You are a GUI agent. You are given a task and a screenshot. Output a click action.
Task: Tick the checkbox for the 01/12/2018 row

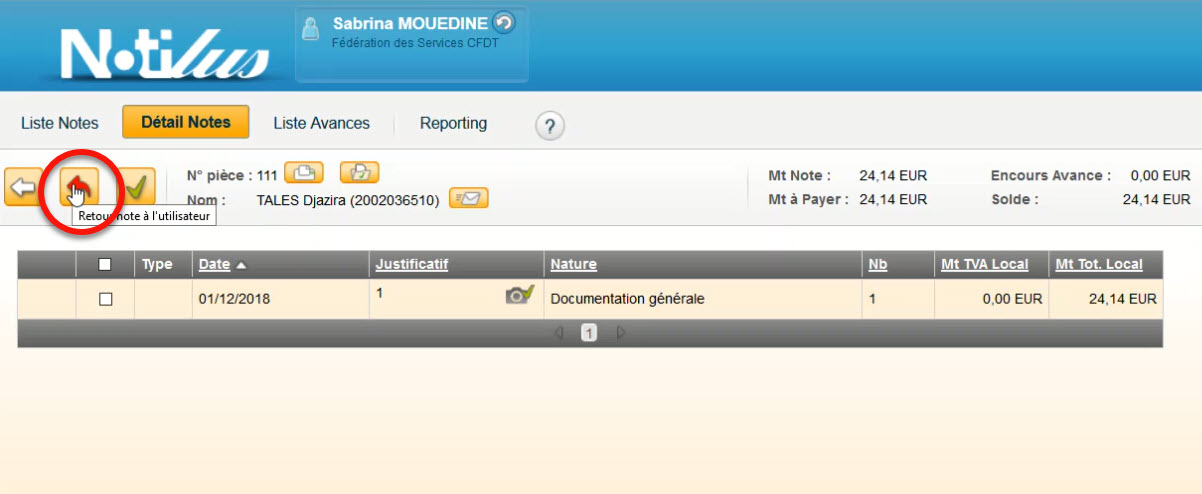[105, 299]
